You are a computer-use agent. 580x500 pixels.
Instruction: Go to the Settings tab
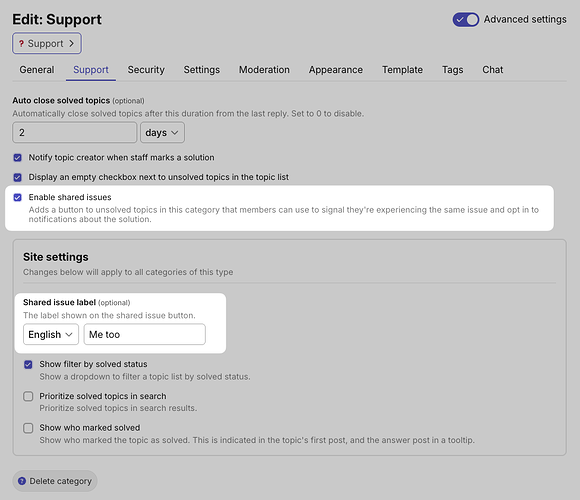[x=202, y=70]
